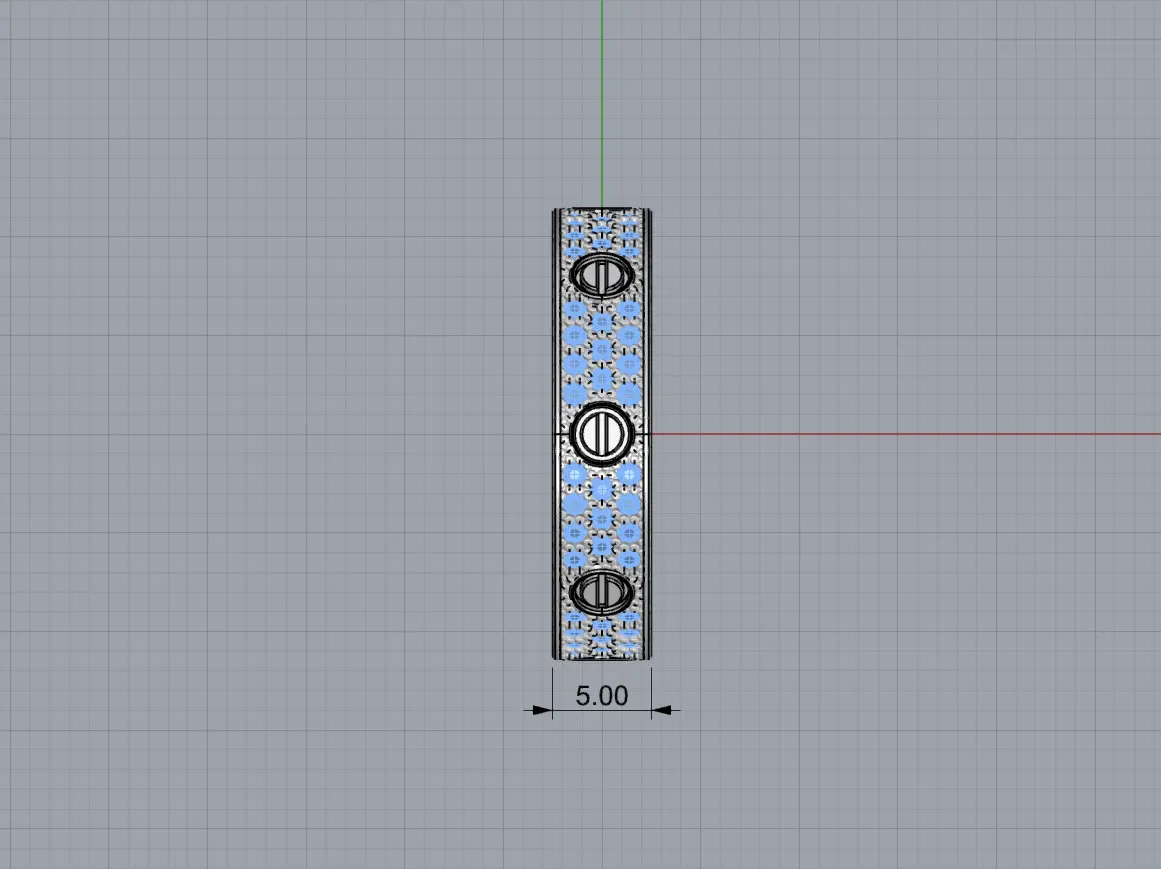Image resolution: width=1161 pixels, height=869 pixels.
Task: Select the left dimension arrowhead
Action: click(x=542, y=711)
